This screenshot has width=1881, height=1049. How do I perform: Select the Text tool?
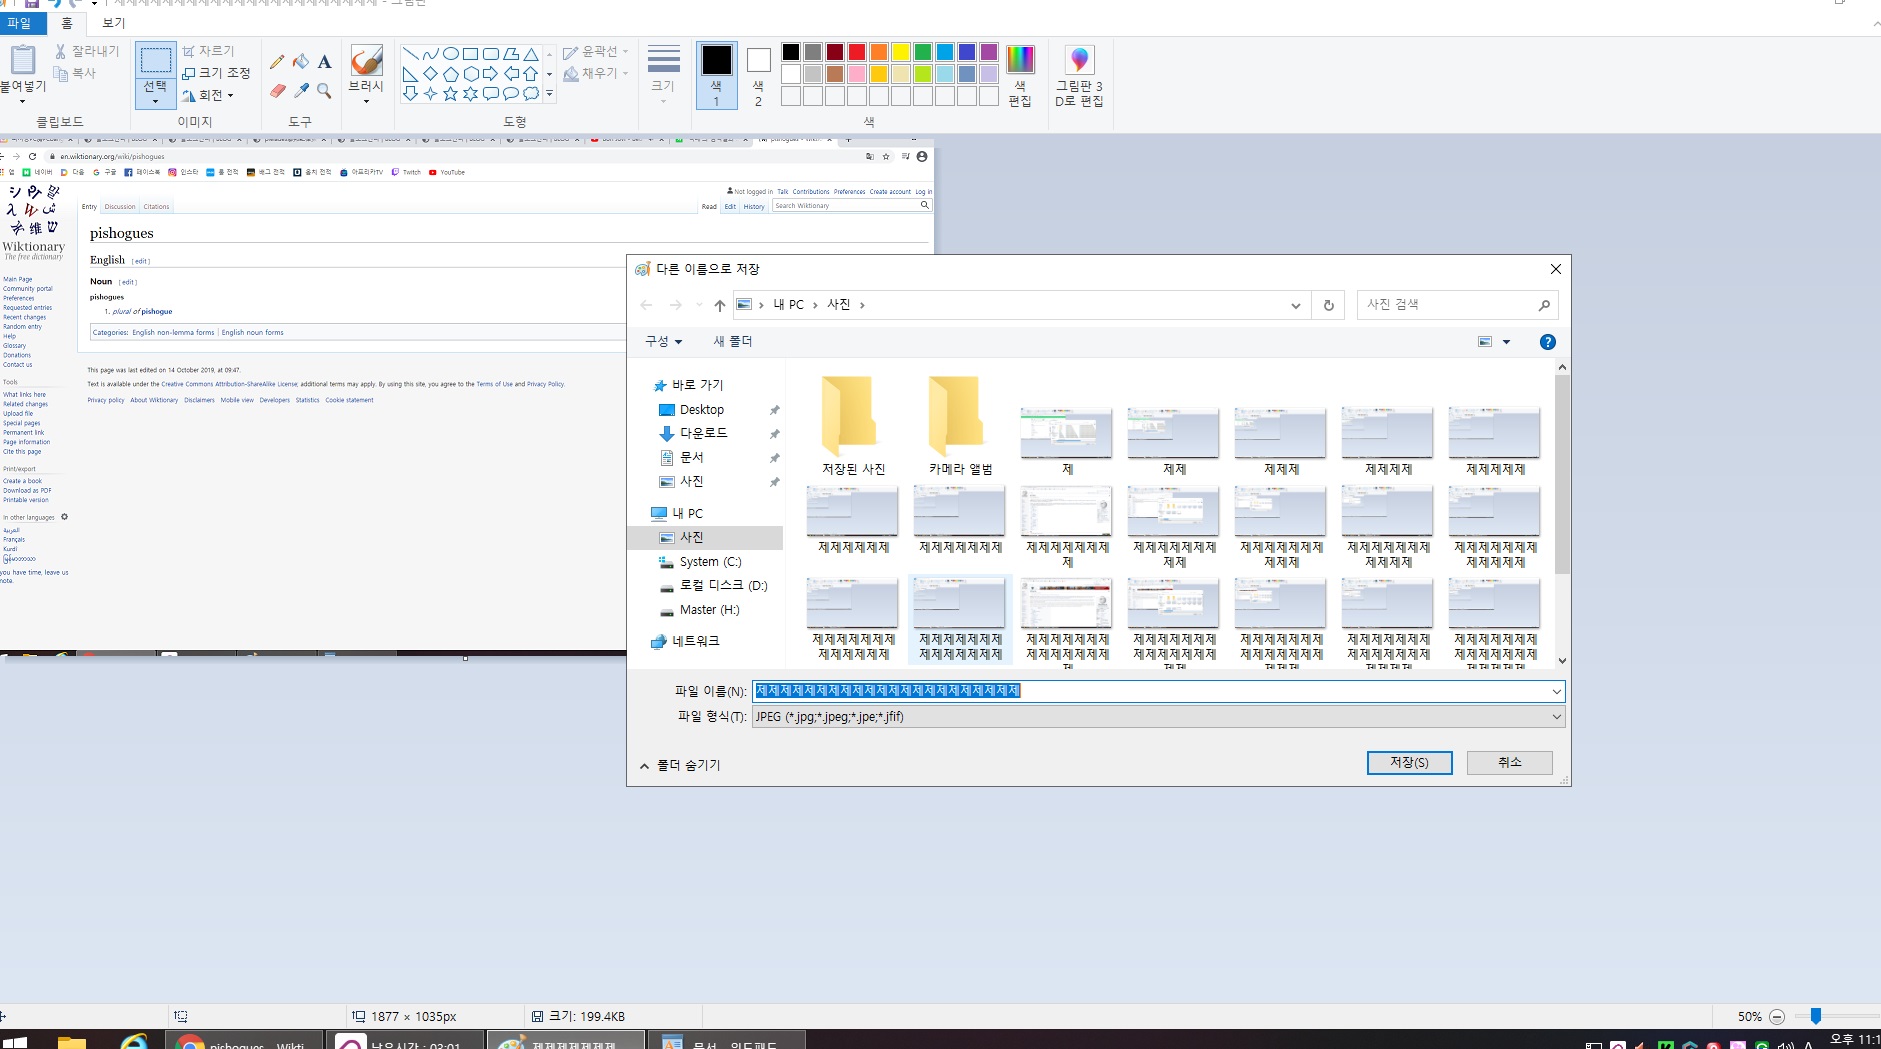(324, 62)
